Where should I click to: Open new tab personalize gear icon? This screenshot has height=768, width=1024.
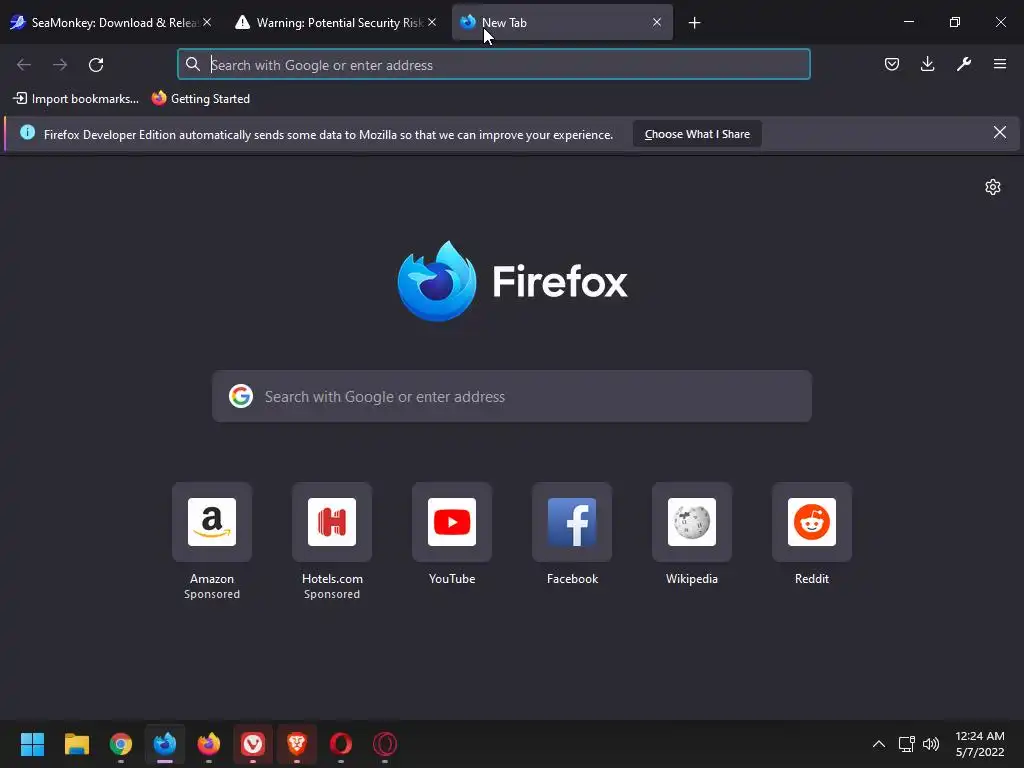coord(993,187)
